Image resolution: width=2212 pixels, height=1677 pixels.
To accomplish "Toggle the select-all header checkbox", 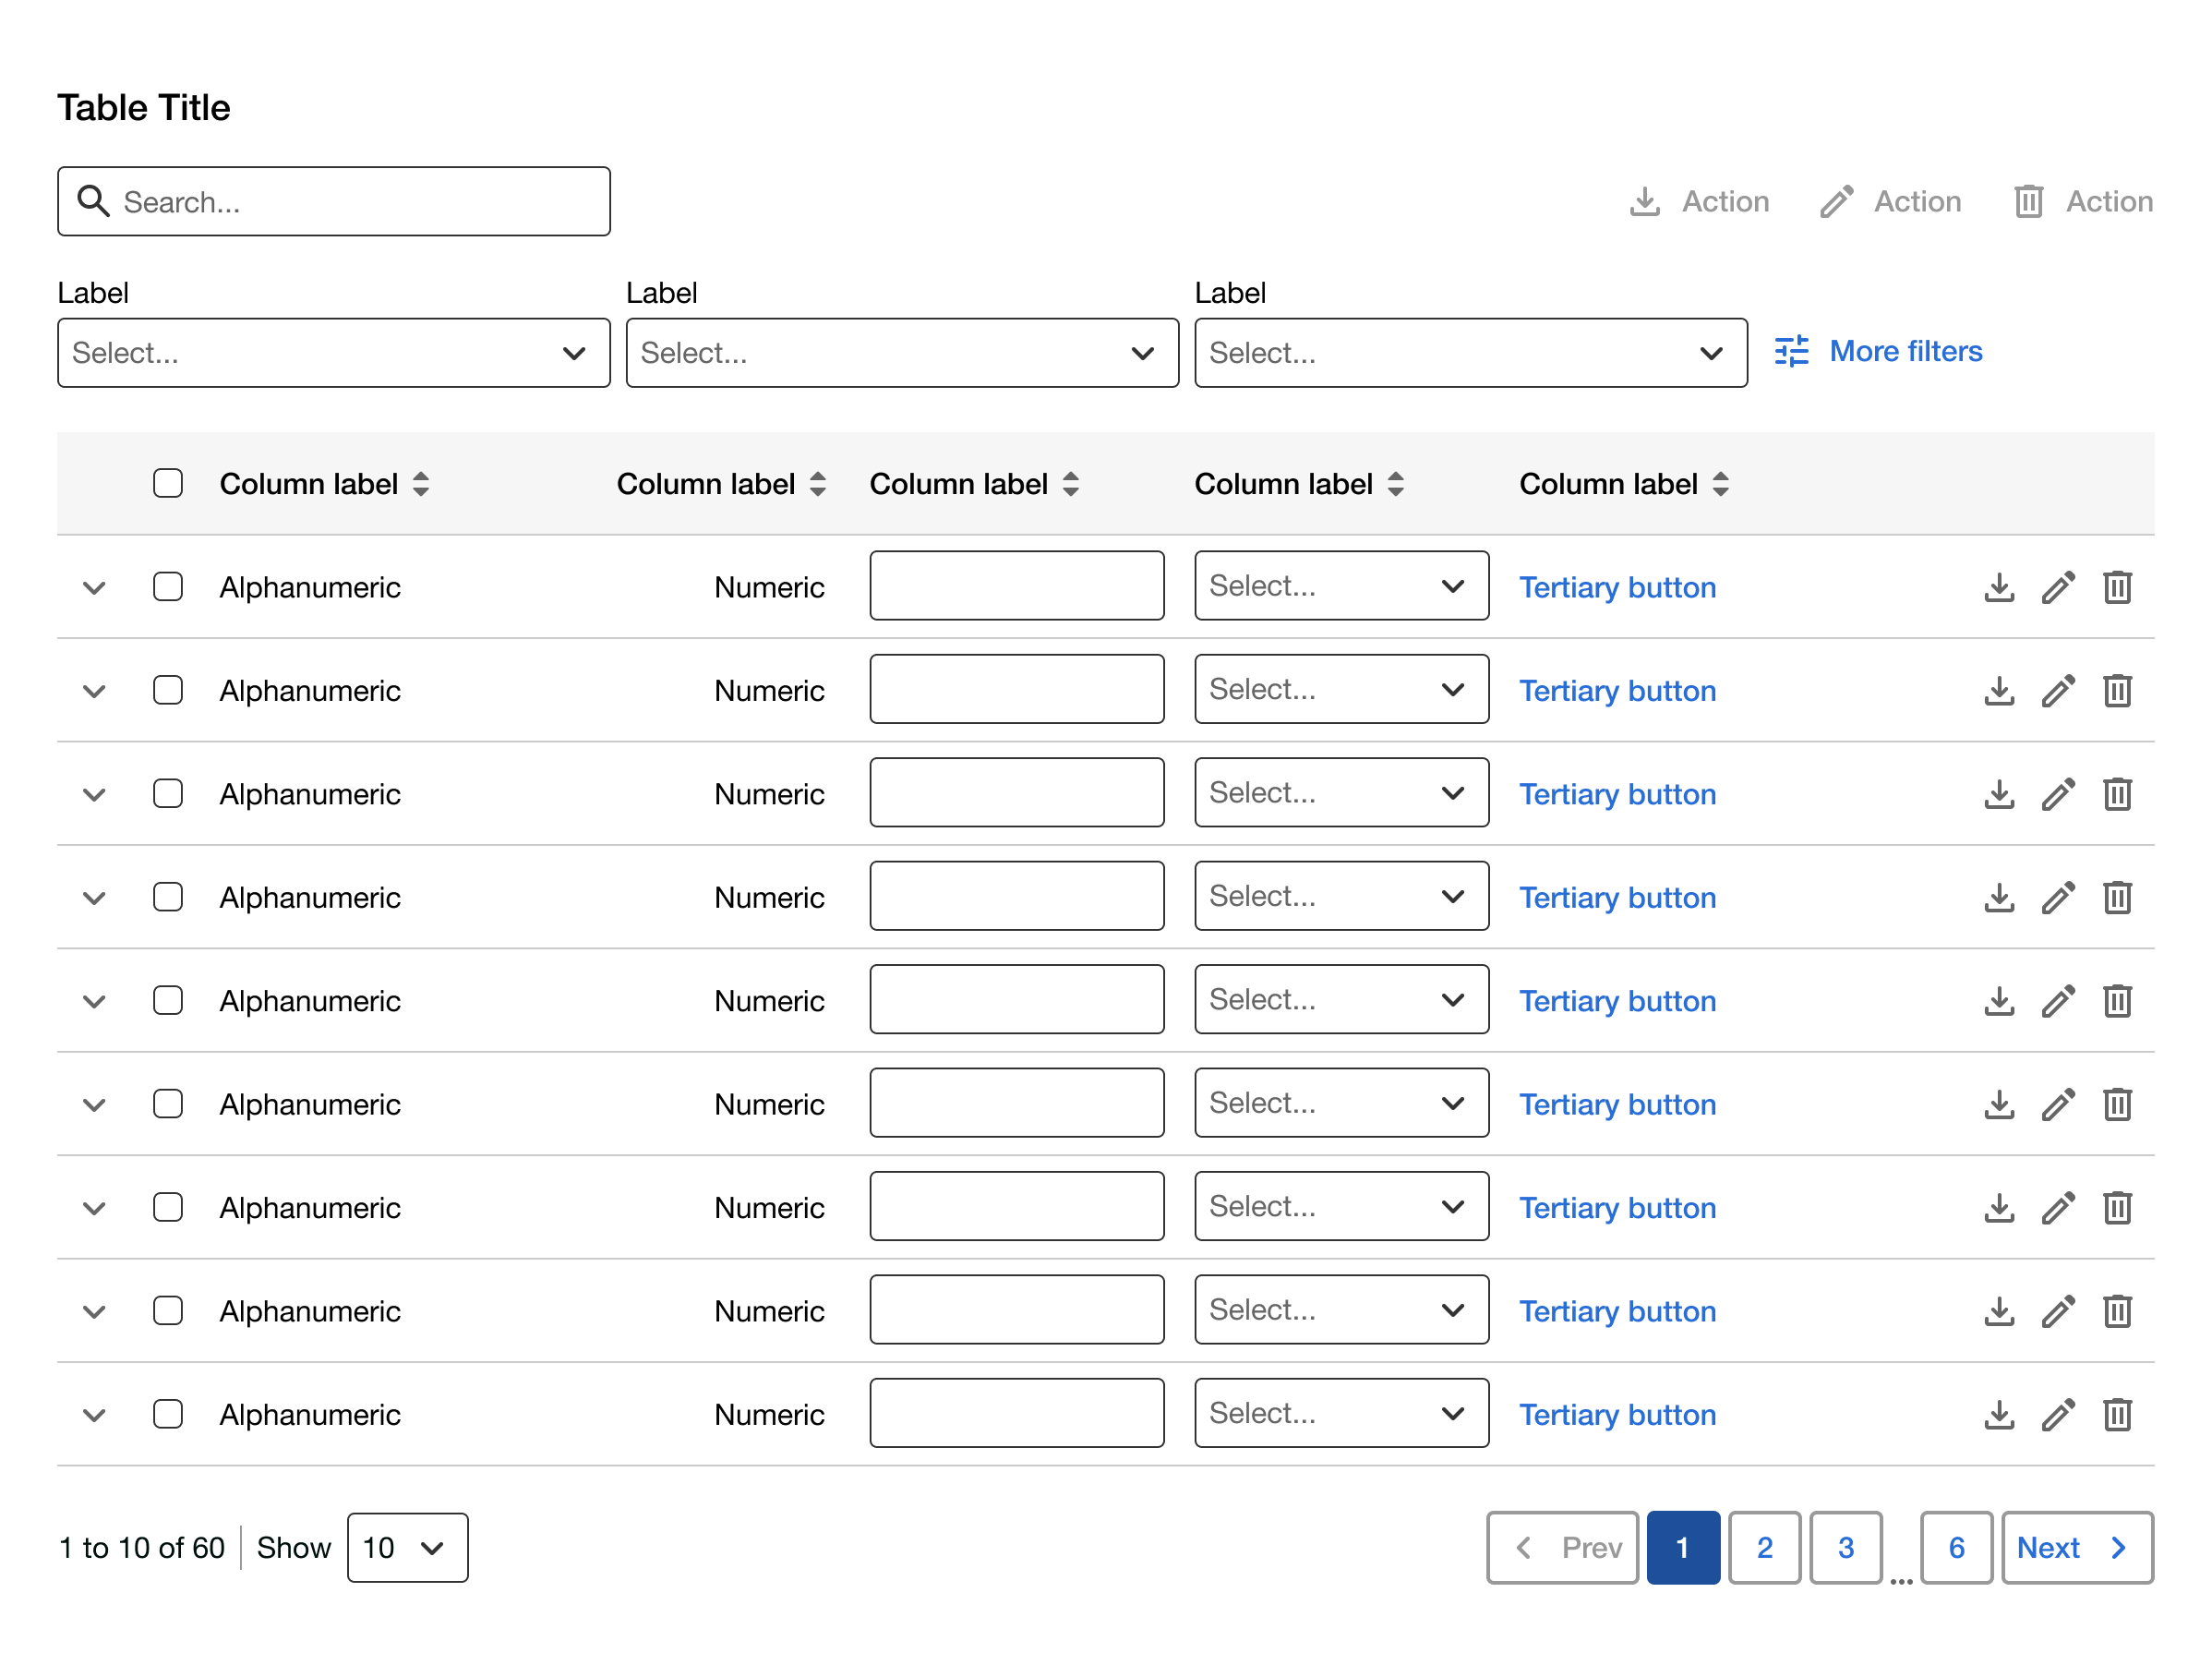I will 168,484.
